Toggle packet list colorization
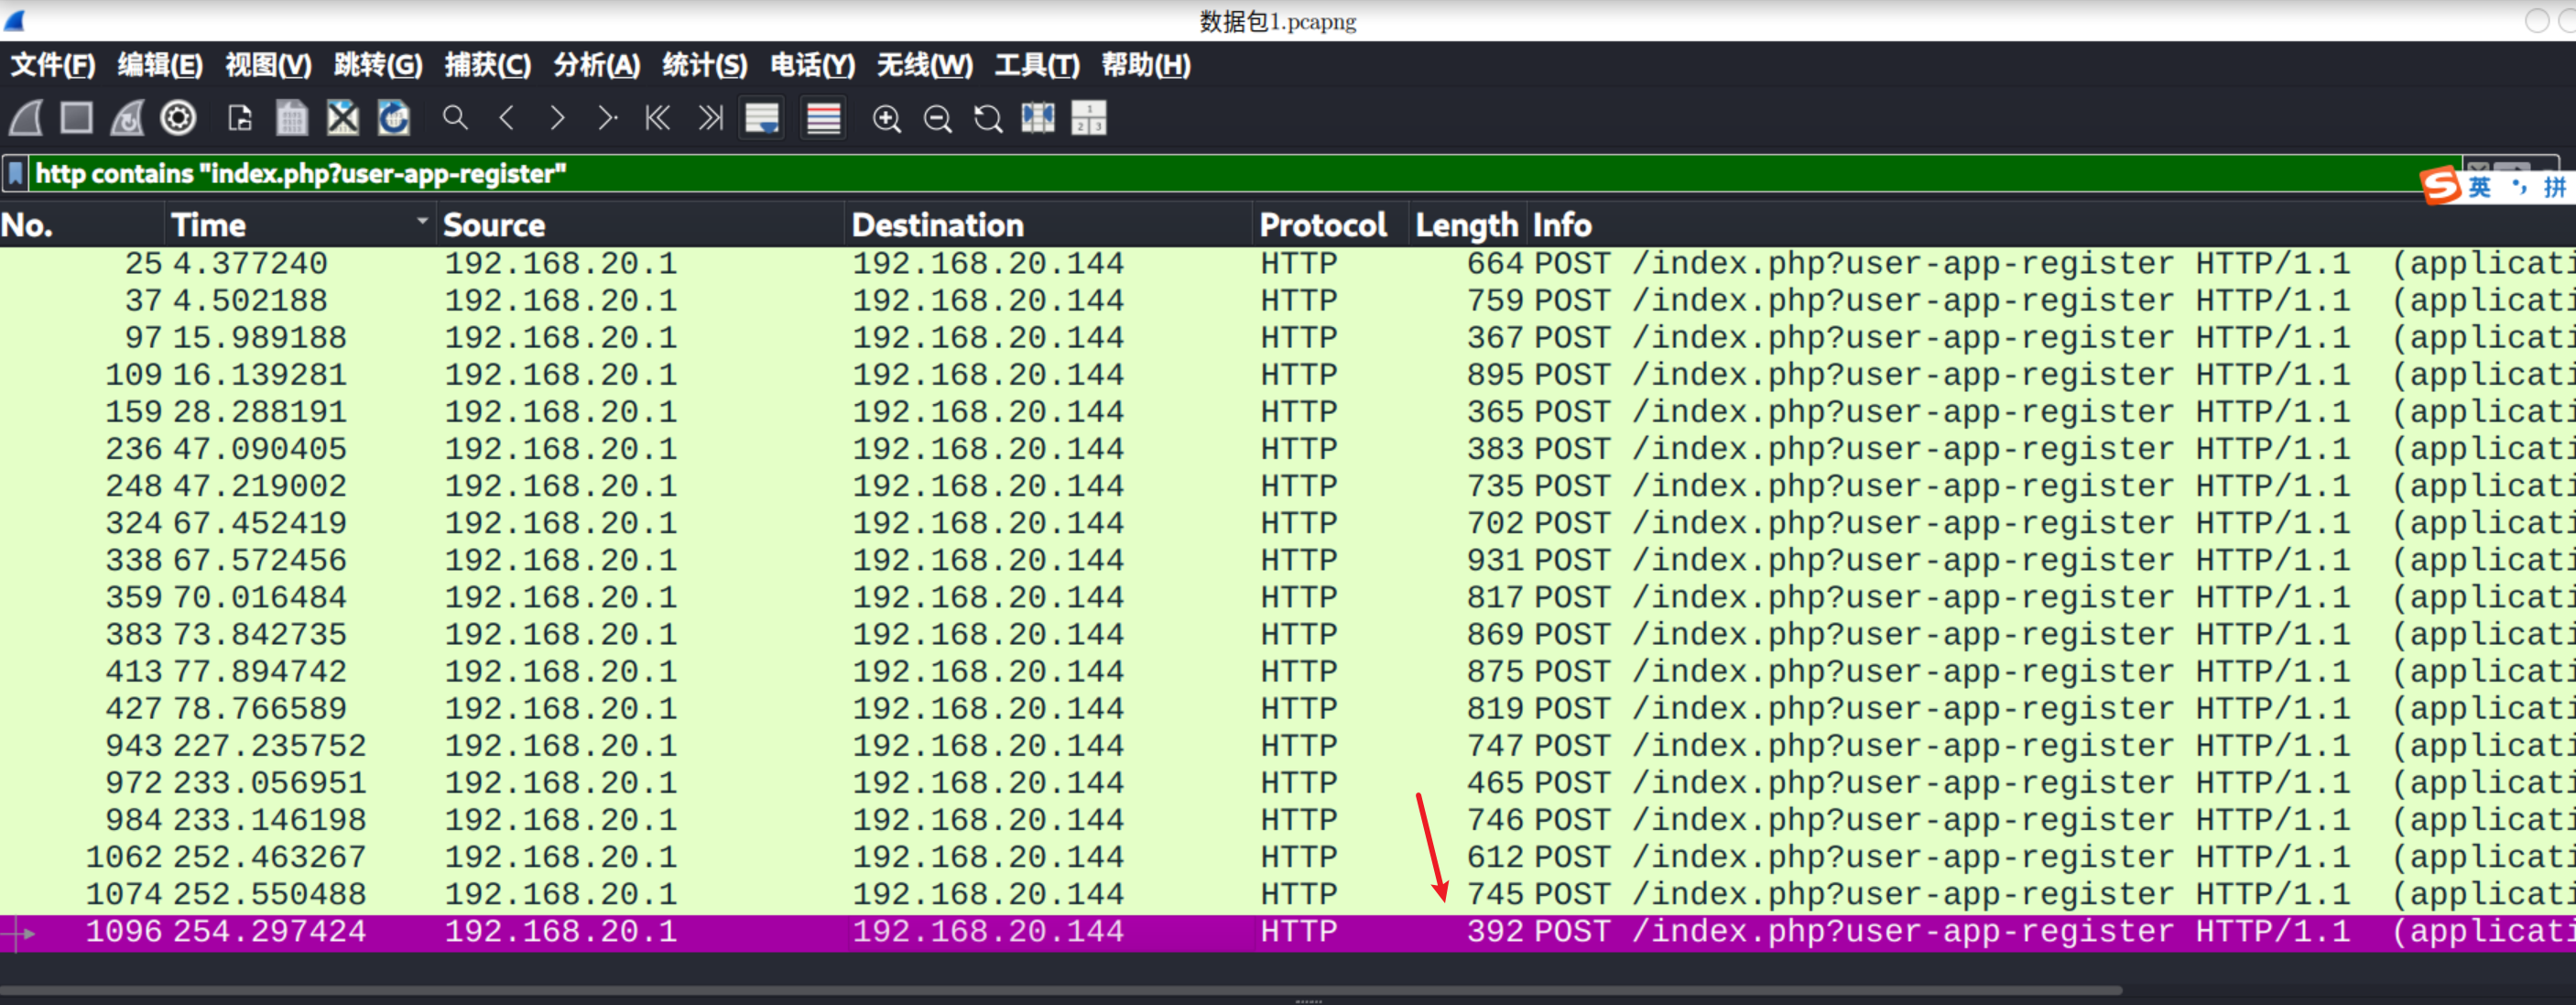 pyautogui.click(x=823, y=118)
